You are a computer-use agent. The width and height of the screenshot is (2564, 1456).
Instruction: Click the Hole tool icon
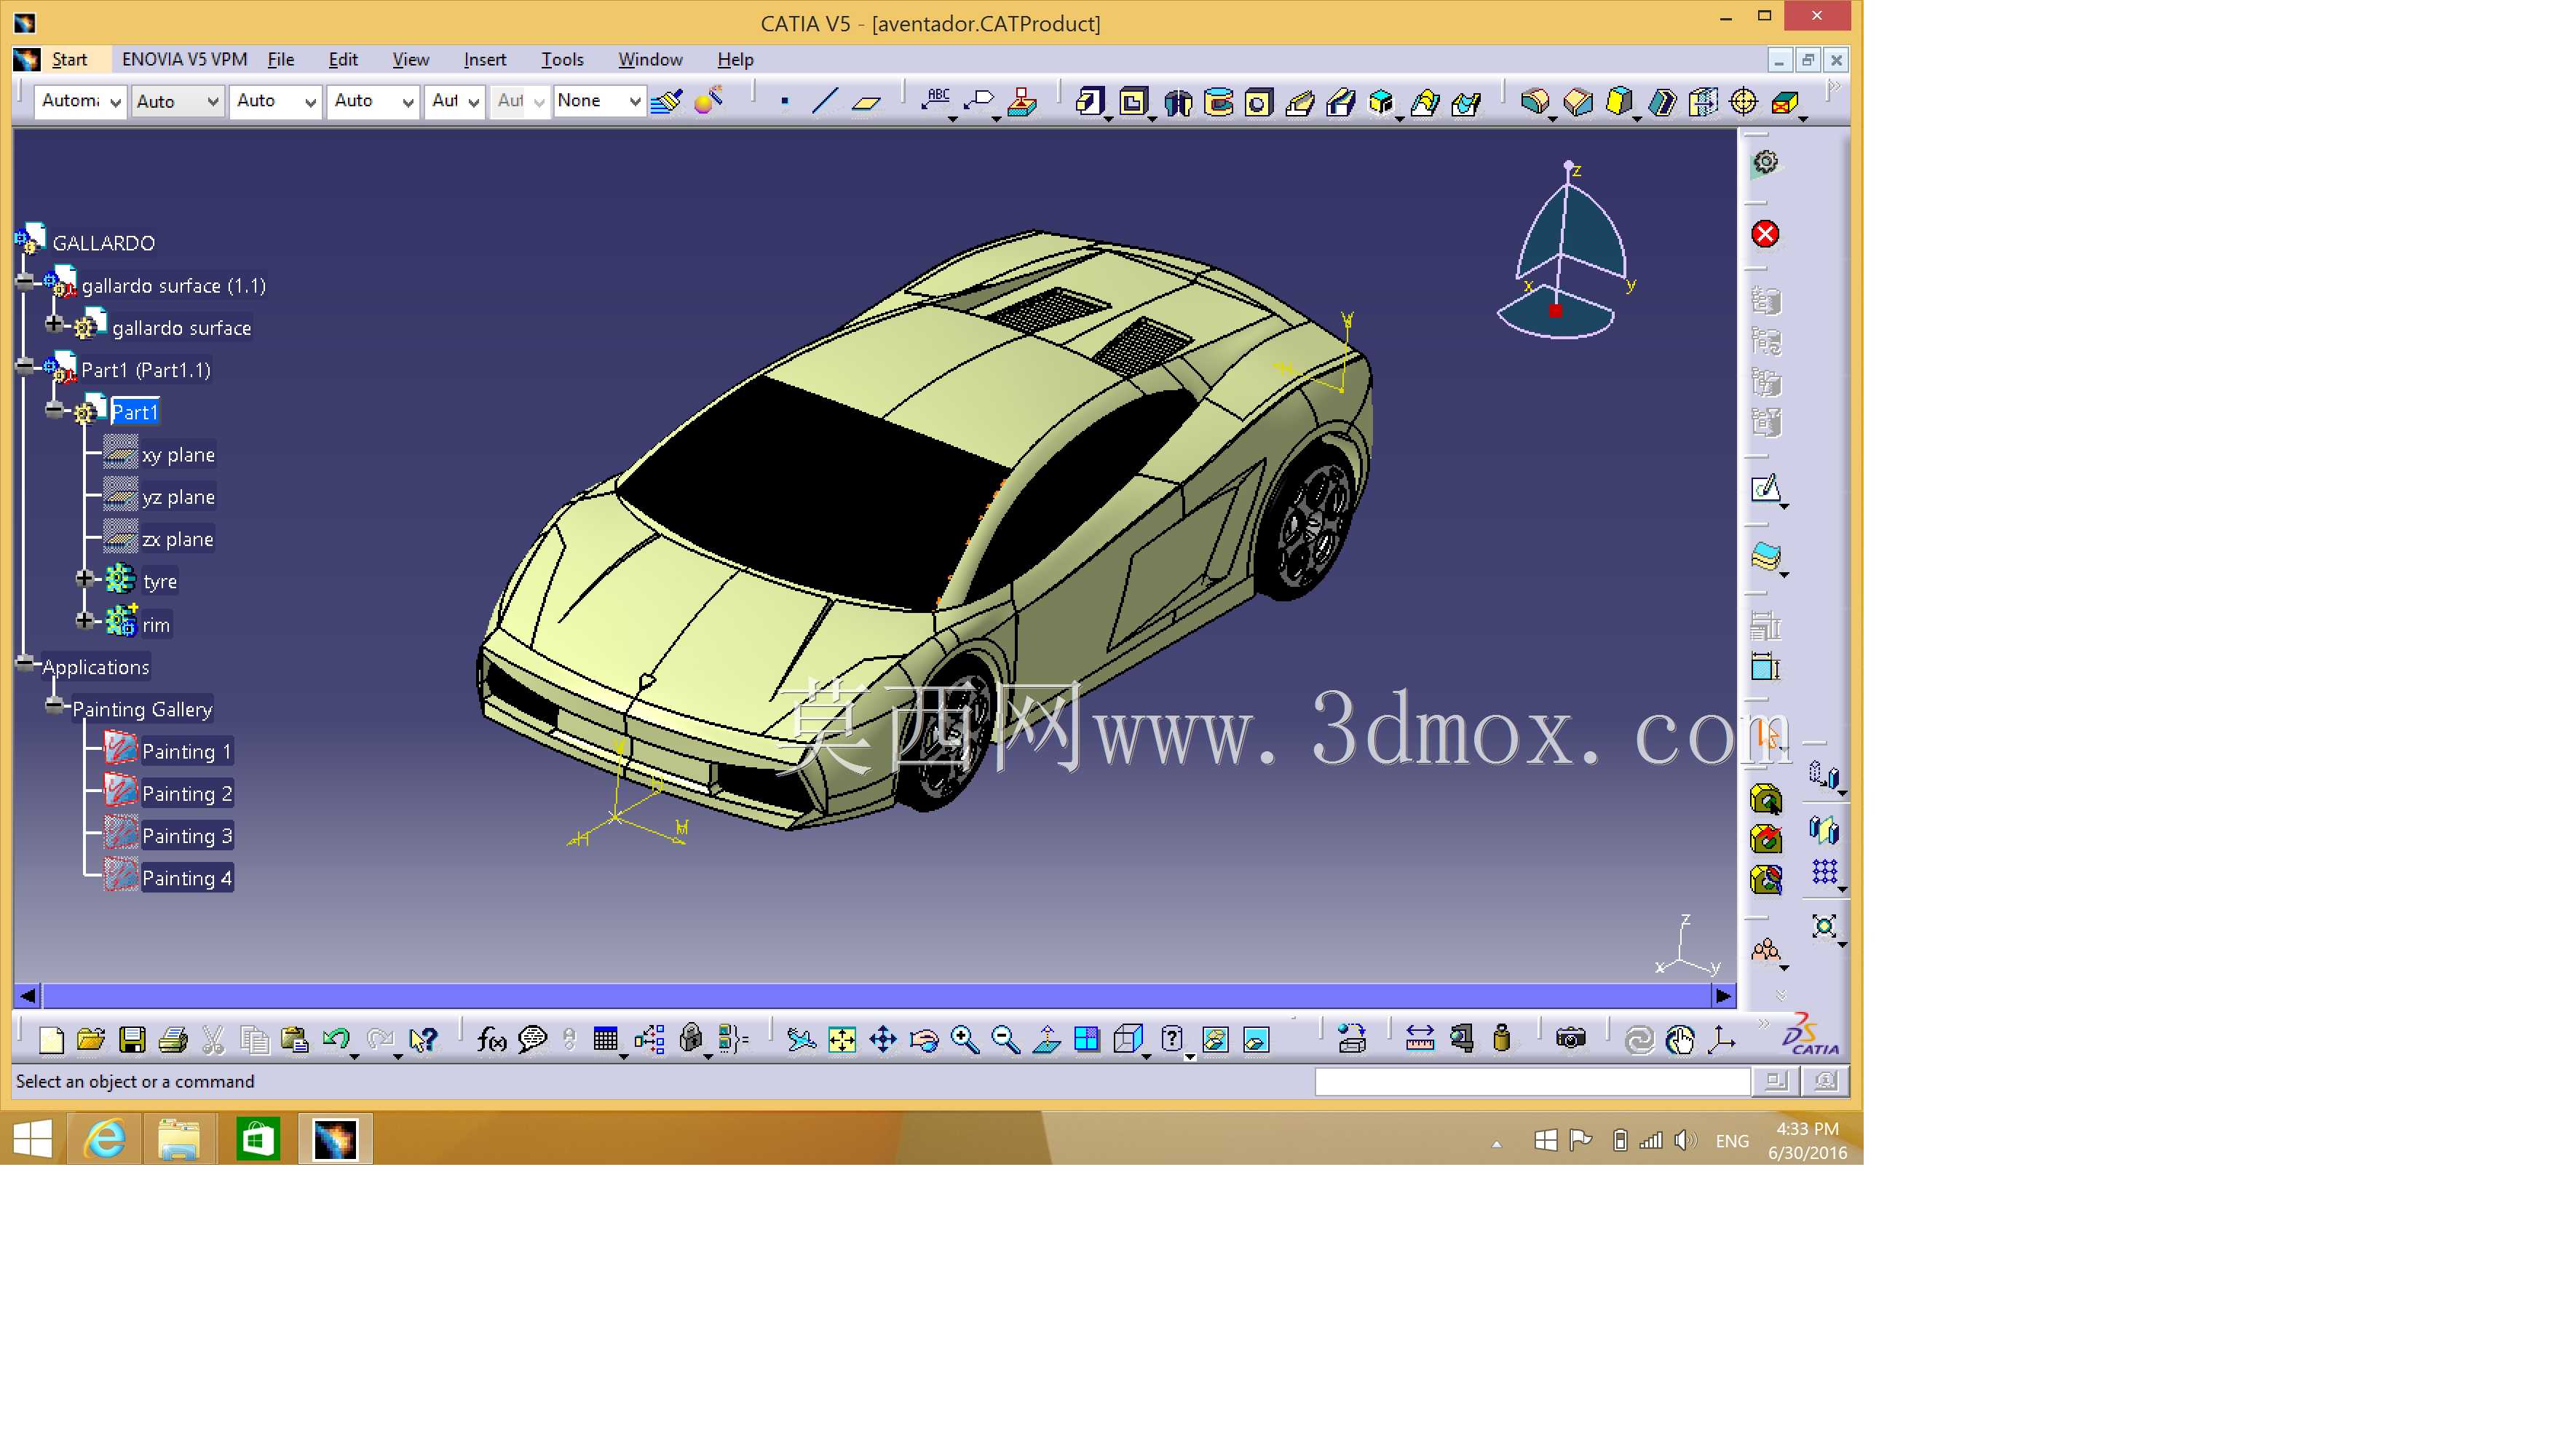pyautogui.click(x=1259, y=101)
